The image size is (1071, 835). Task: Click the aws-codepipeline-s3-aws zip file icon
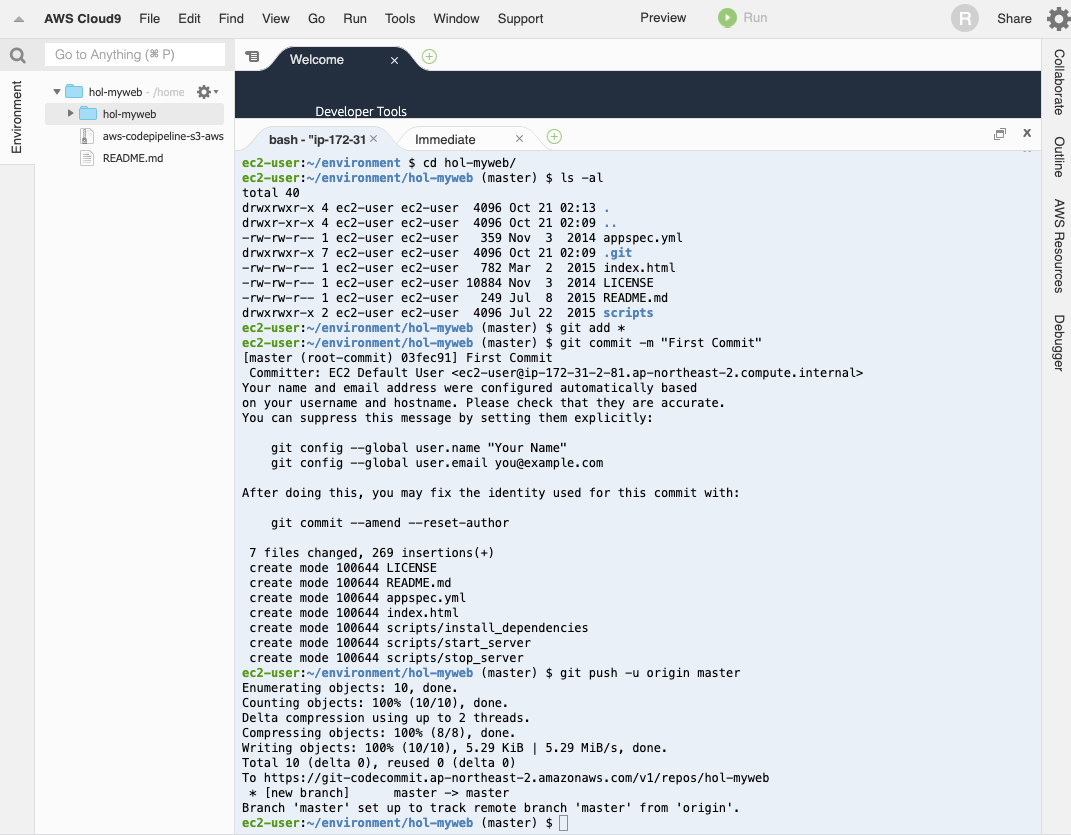[87, 136]
